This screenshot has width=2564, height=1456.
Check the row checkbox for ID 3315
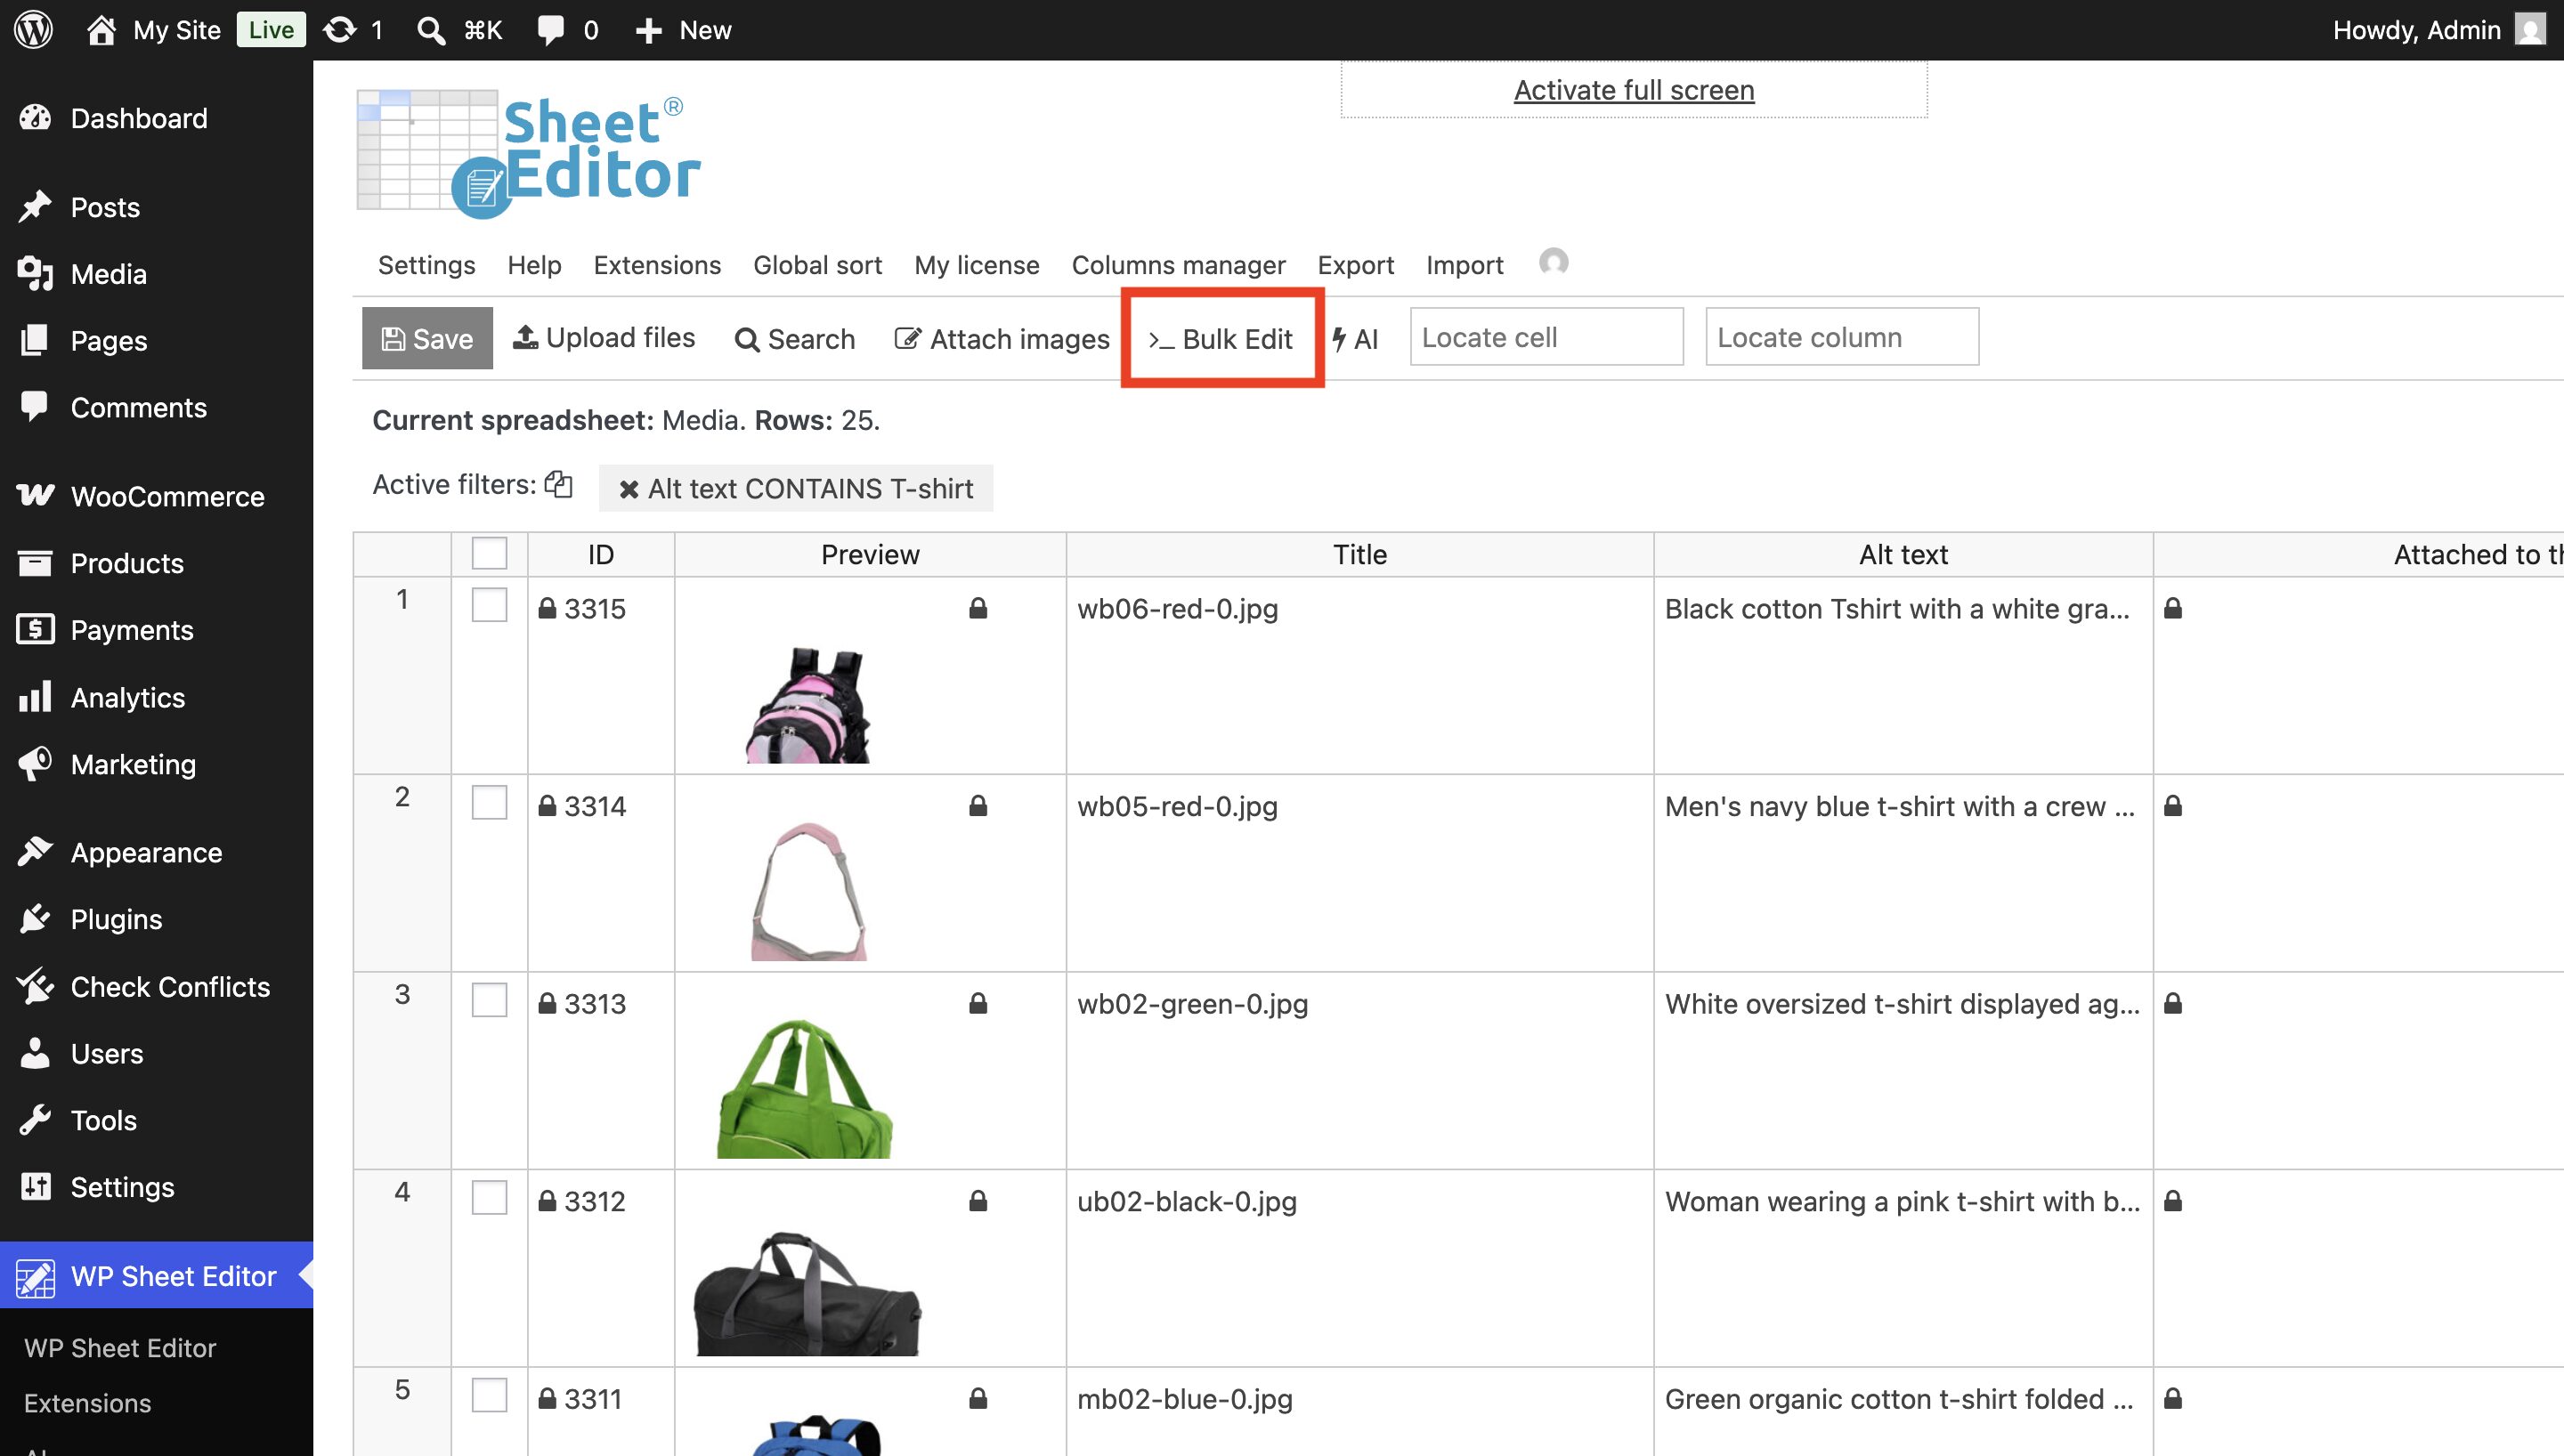point(489,605)
